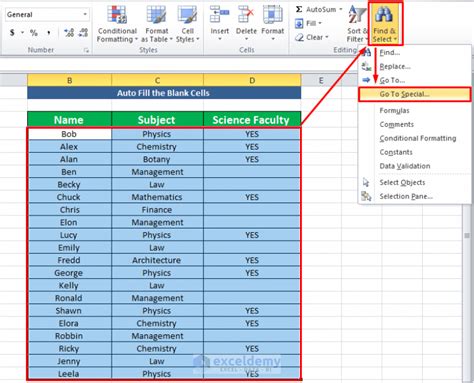The height and width of the screenshot is (383, 474).
Task: Click the Selection Pane icon
Action: (366, 196)
